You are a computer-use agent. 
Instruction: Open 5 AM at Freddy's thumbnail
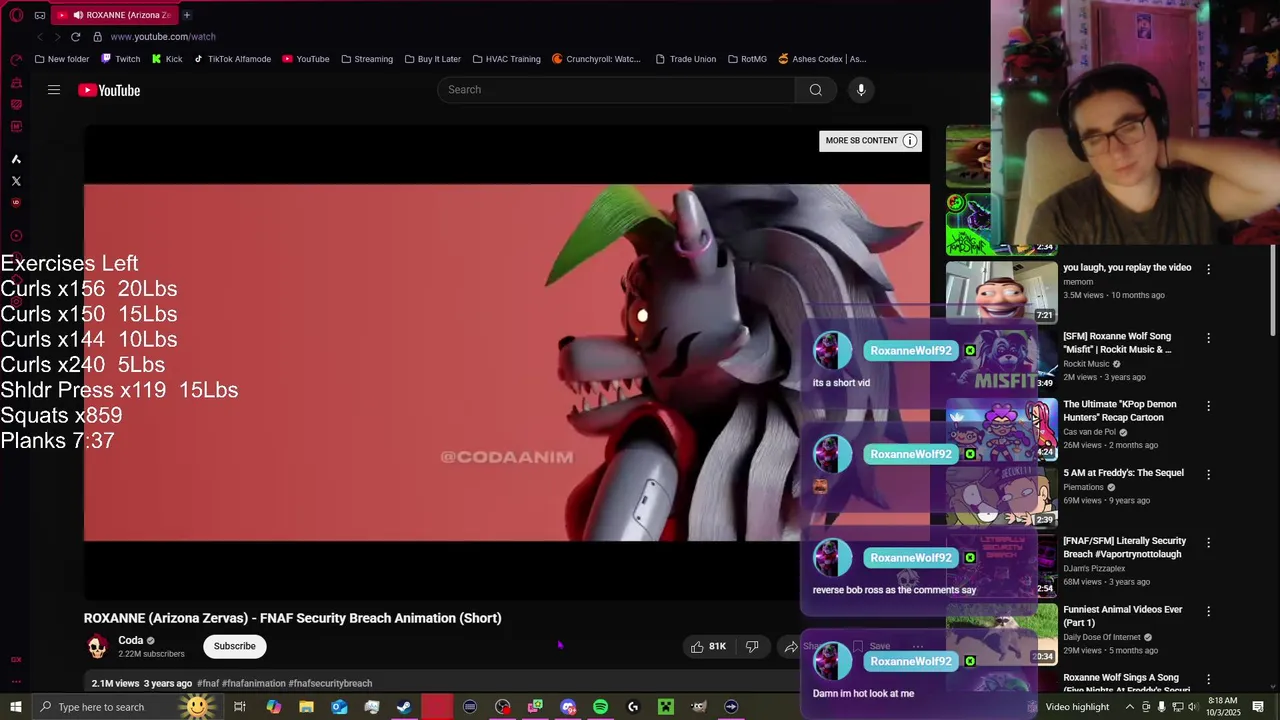pos(1001,497)
